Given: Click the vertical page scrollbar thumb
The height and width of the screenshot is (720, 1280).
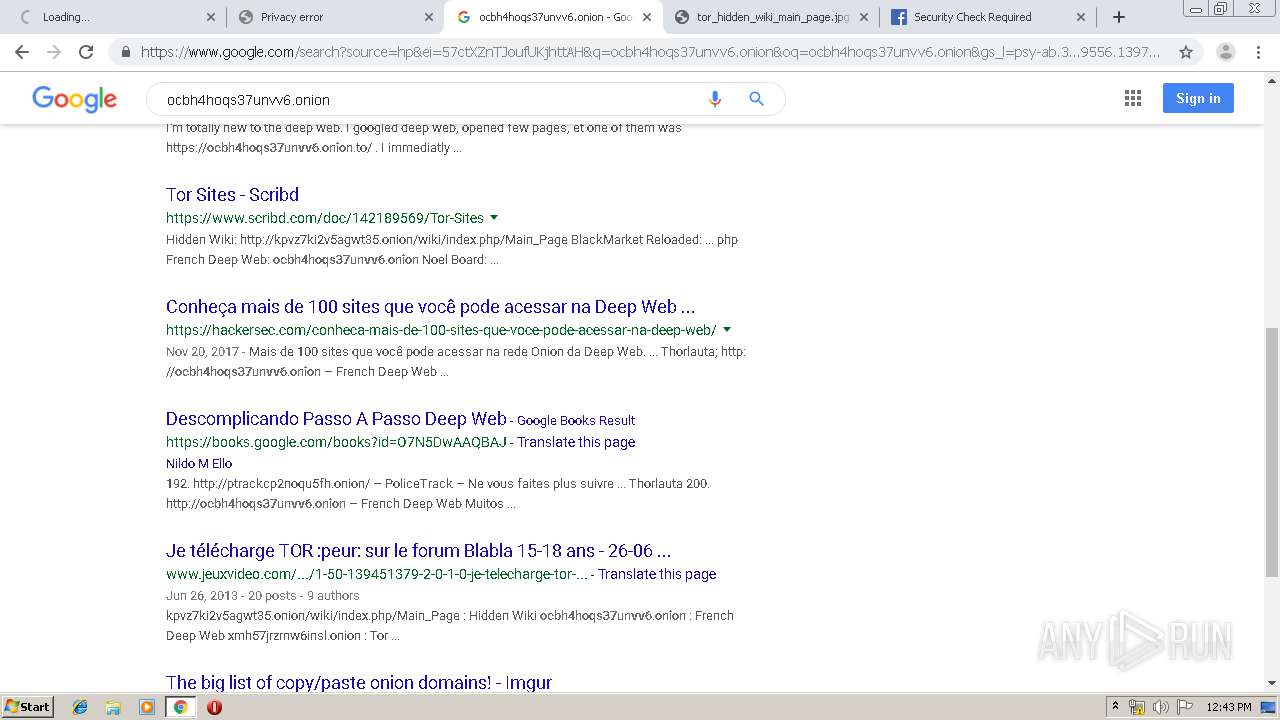Looking at the screenshot, I should point(1272,452).
